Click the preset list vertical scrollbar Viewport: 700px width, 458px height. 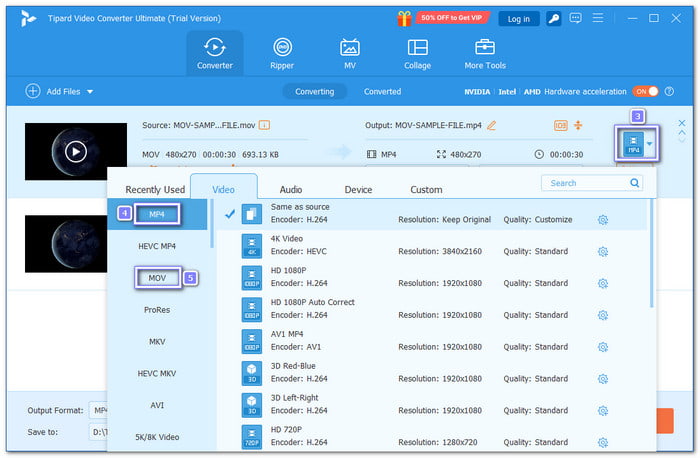click(651, 254)
